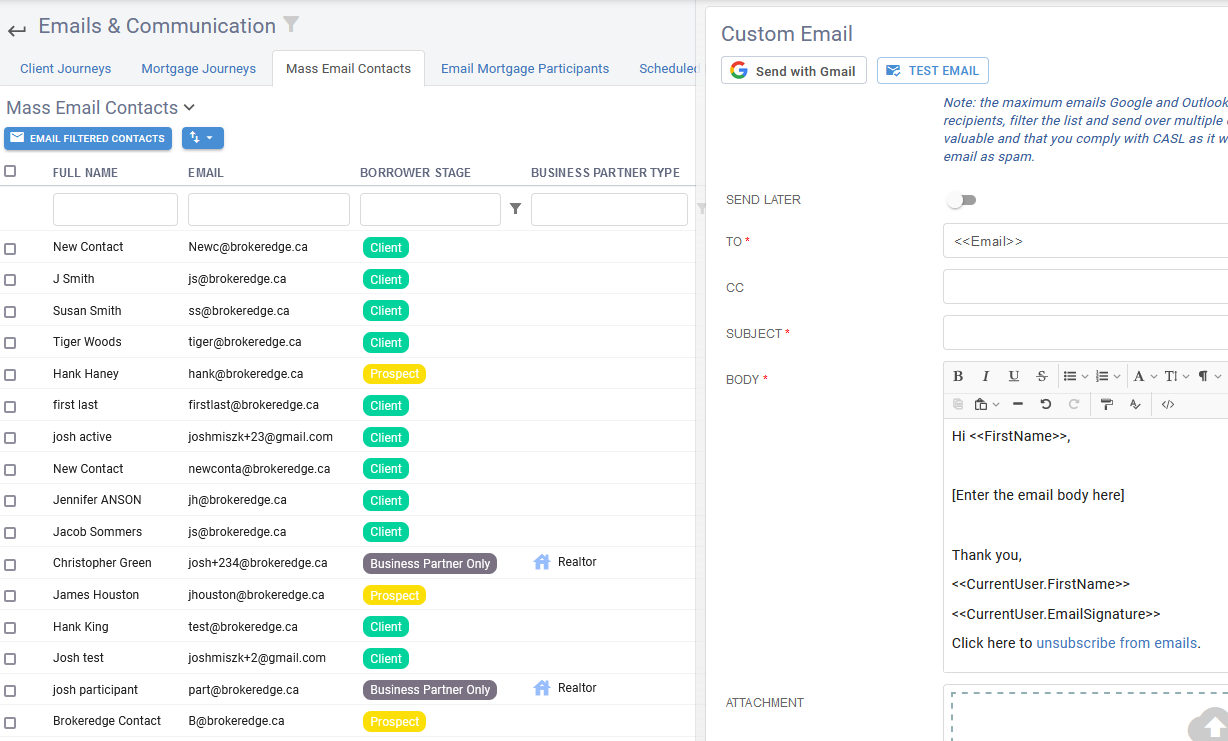Click the back arrow beside Emails & Communication

16,29
